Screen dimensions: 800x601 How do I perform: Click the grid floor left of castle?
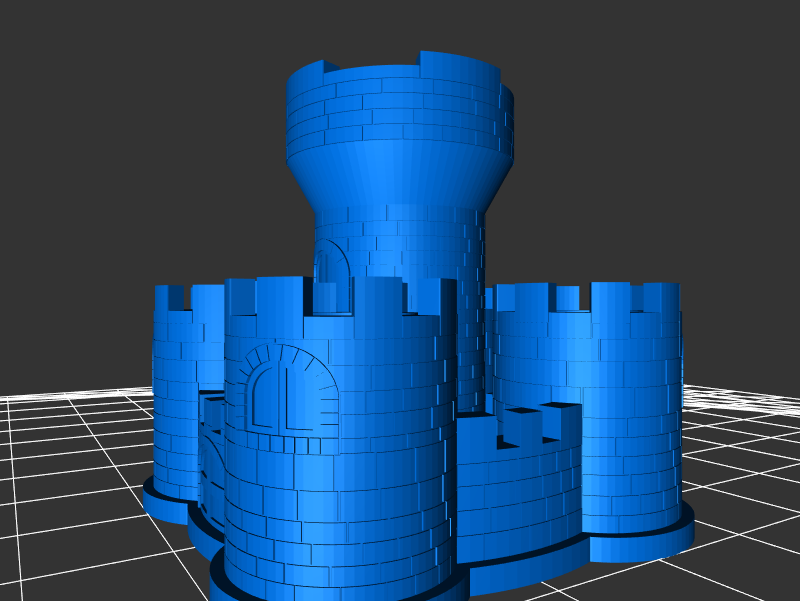pyautogui.click(x=70, y=470)
